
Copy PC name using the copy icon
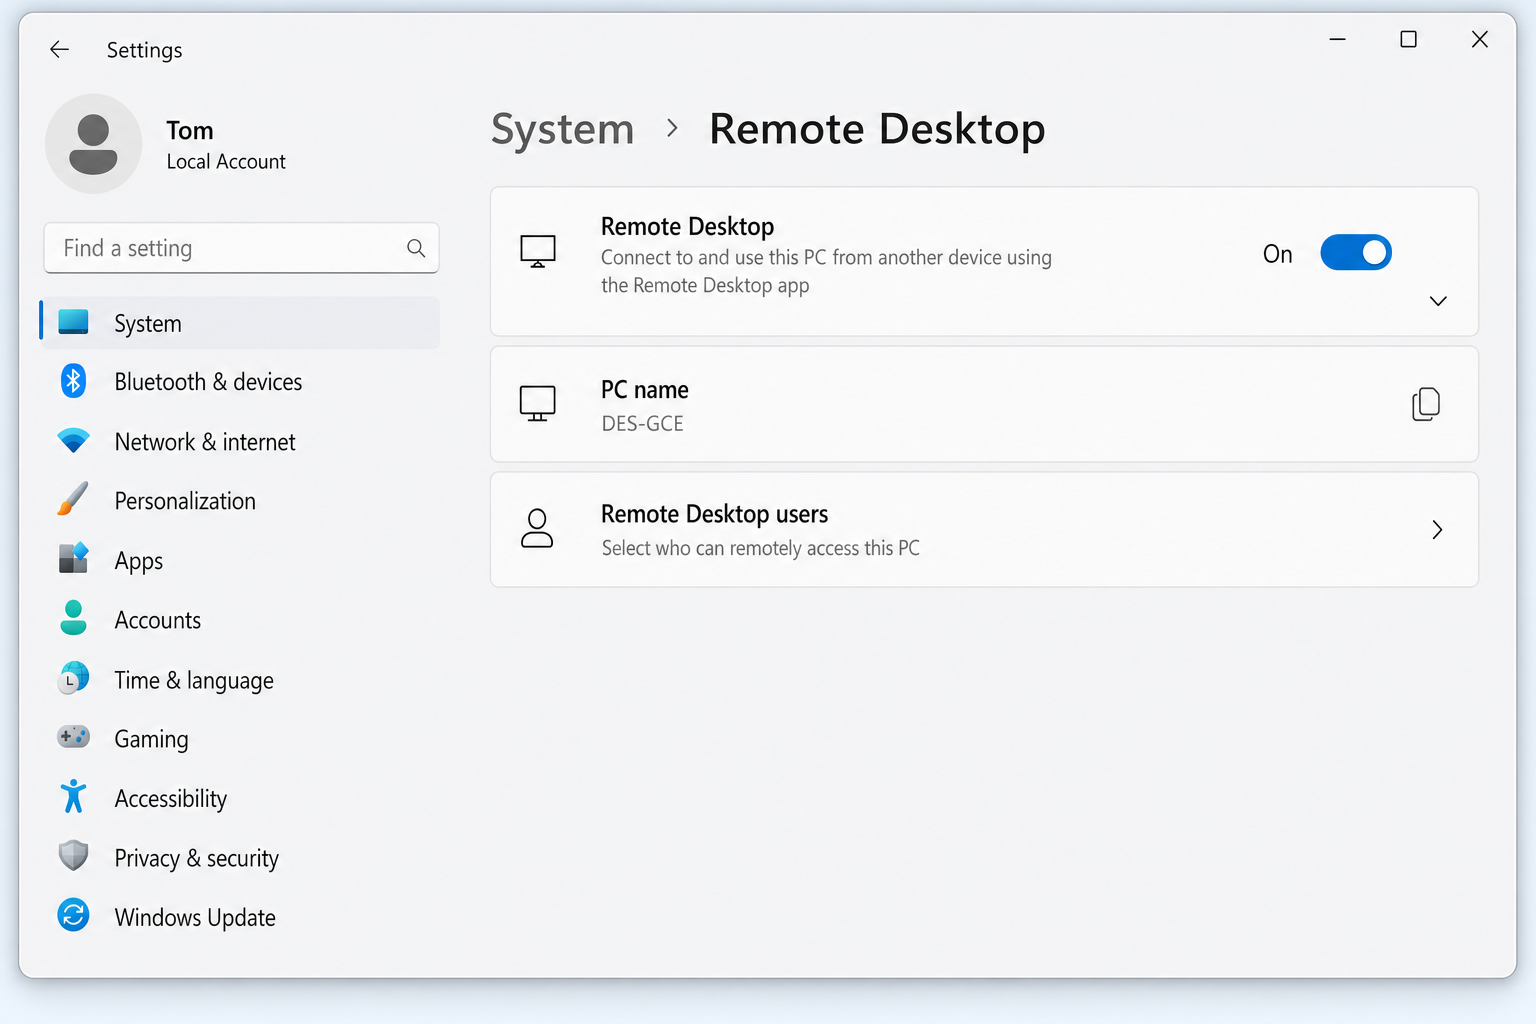click(1426, 404)
